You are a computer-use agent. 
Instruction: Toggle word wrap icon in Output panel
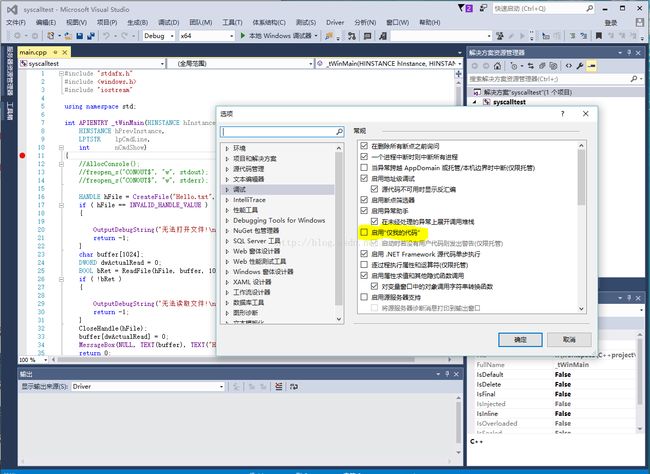coord(294,386)
